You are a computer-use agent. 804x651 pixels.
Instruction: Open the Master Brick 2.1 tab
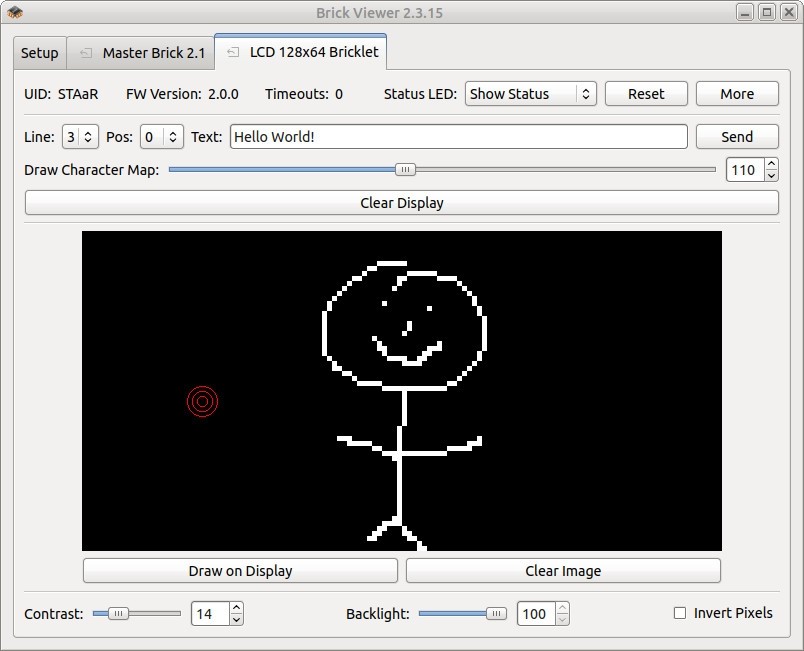click(x=140, y=53)
